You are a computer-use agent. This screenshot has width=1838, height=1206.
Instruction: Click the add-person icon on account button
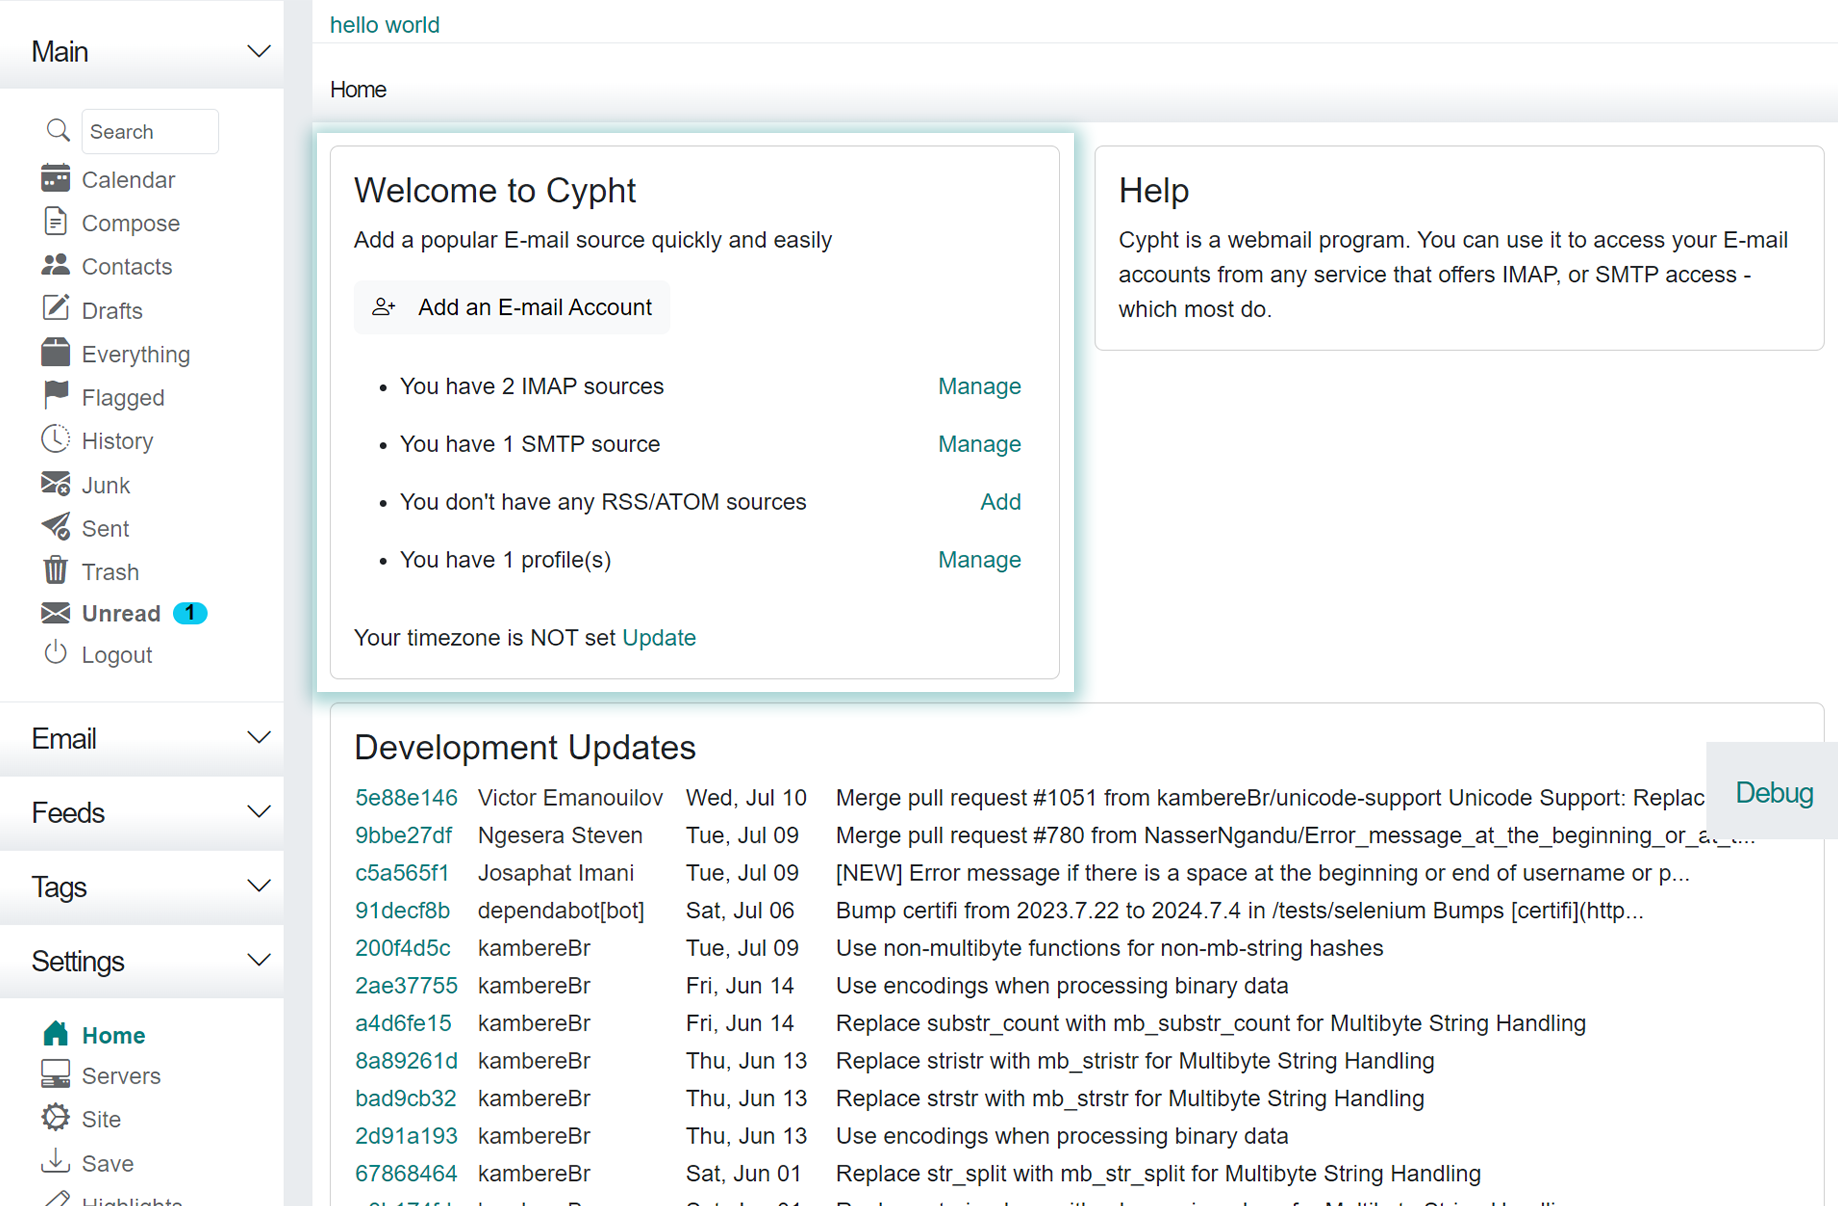point(384,307)
